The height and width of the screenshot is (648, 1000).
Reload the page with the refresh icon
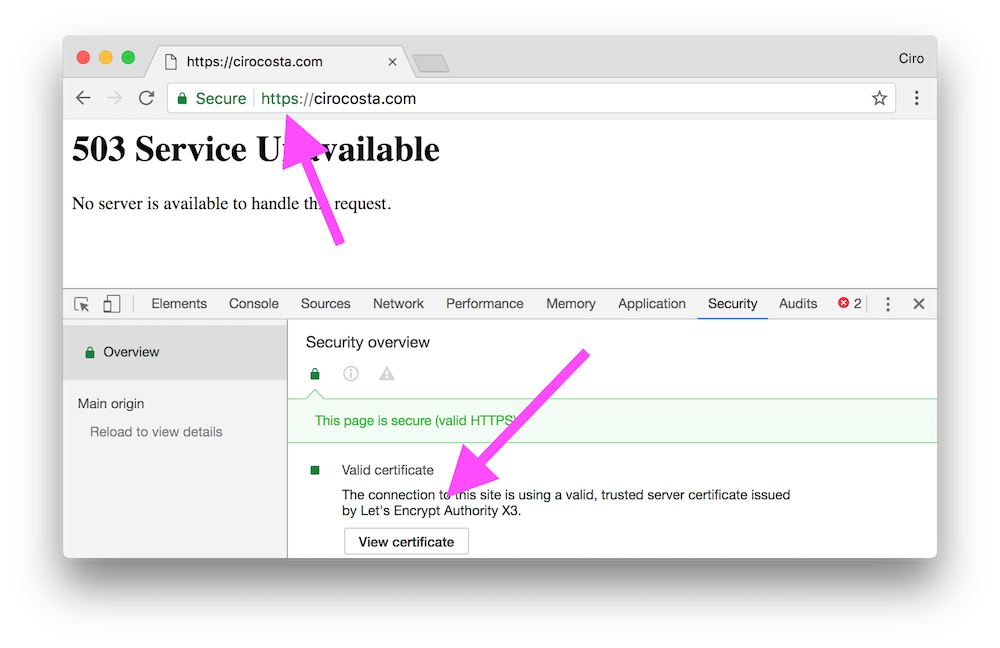[147, 98]
